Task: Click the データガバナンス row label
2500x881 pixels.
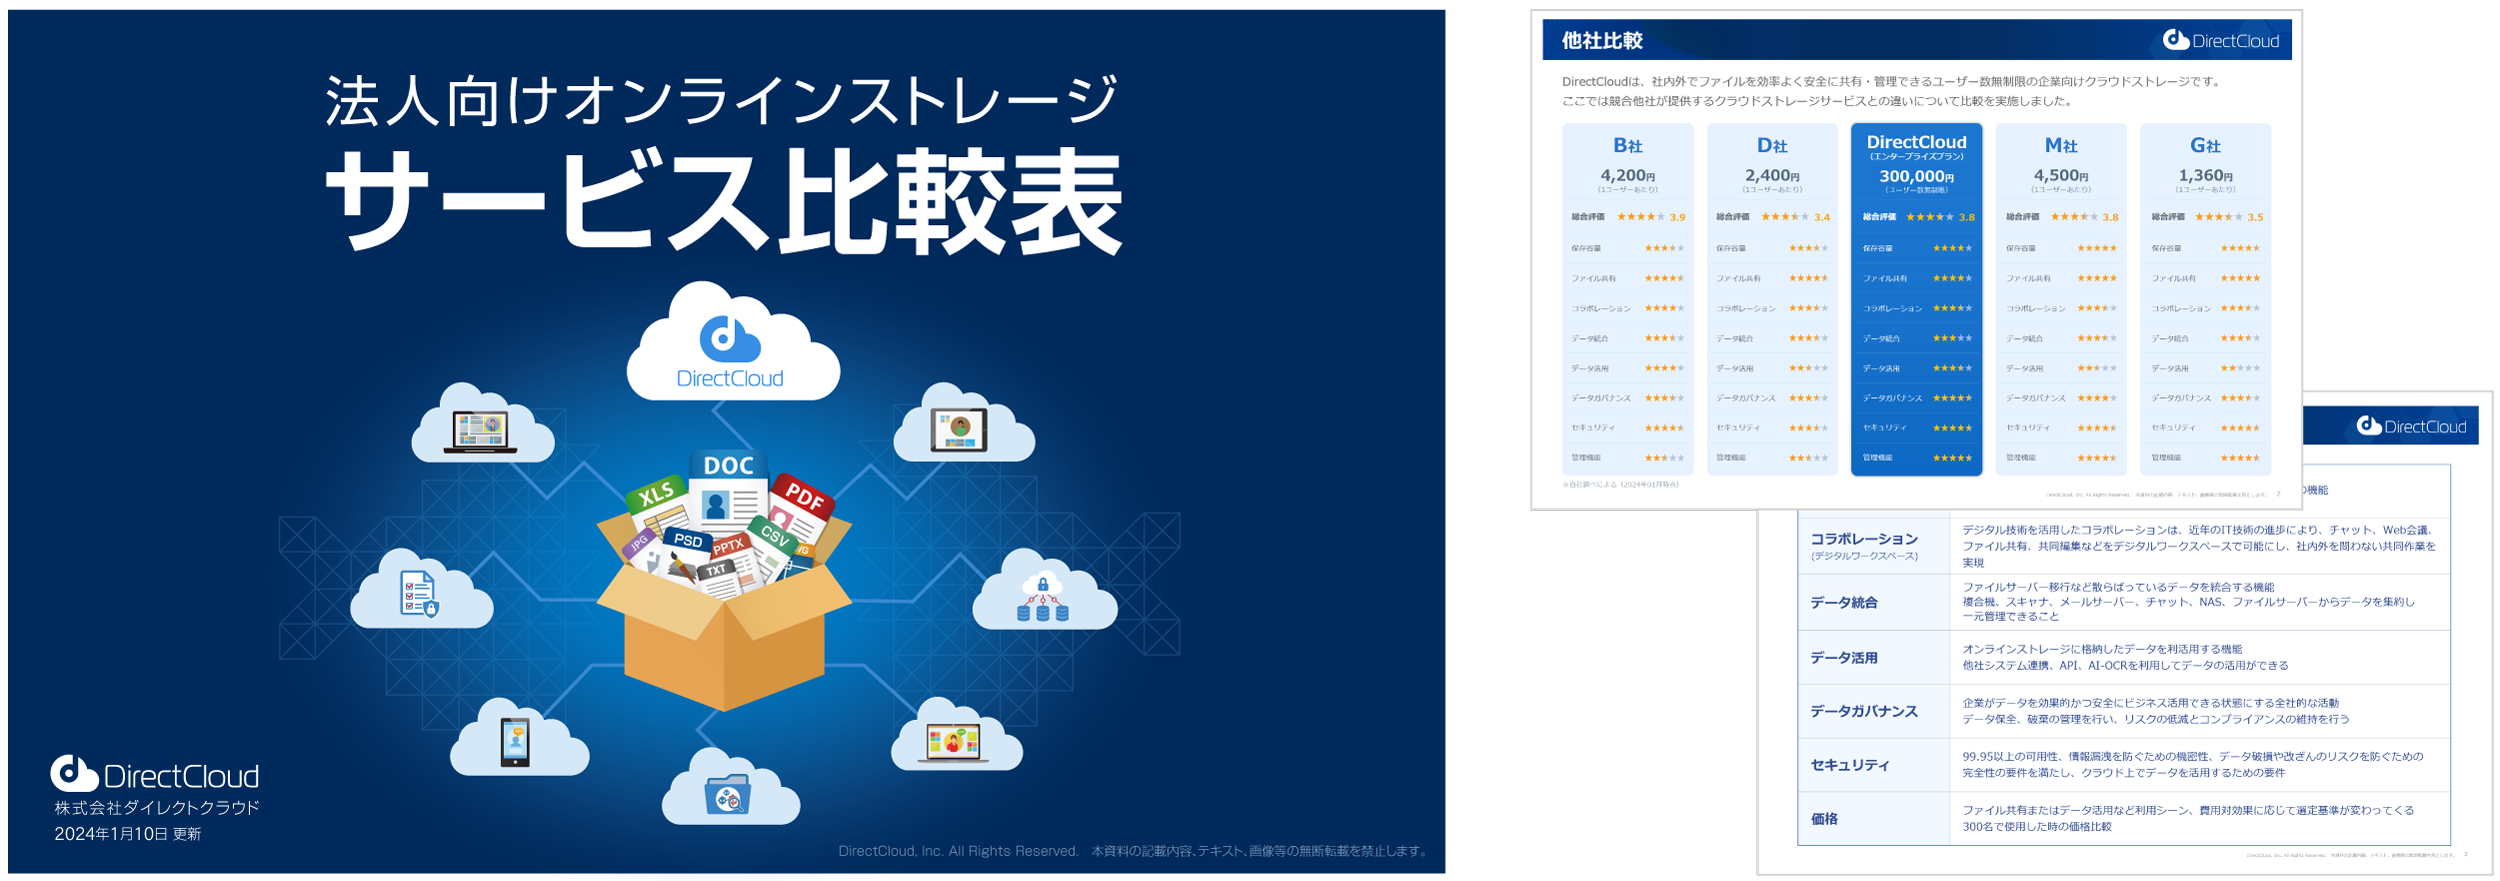Action: (1864, 712)
